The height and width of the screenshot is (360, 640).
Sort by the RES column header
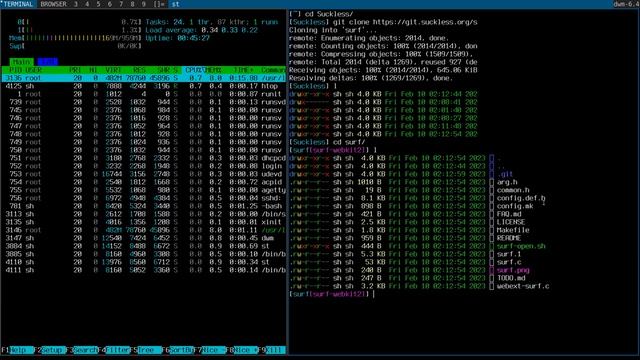pyautogui.click(x=139, y=70)
